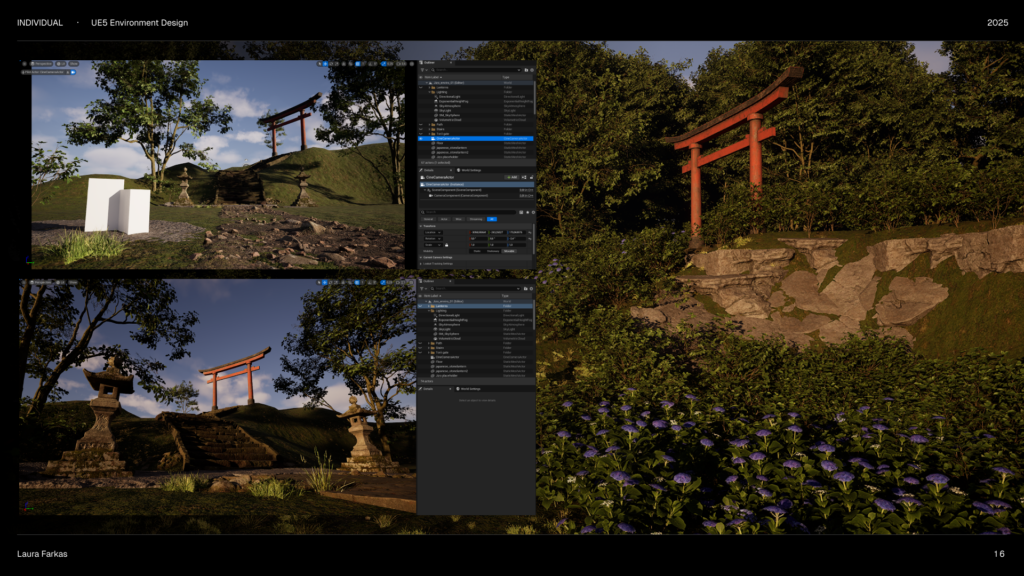Screen dimensions: 1024x576
Task: Click the eject icon beside Pilot Actor label
Action: click(67, 72)
